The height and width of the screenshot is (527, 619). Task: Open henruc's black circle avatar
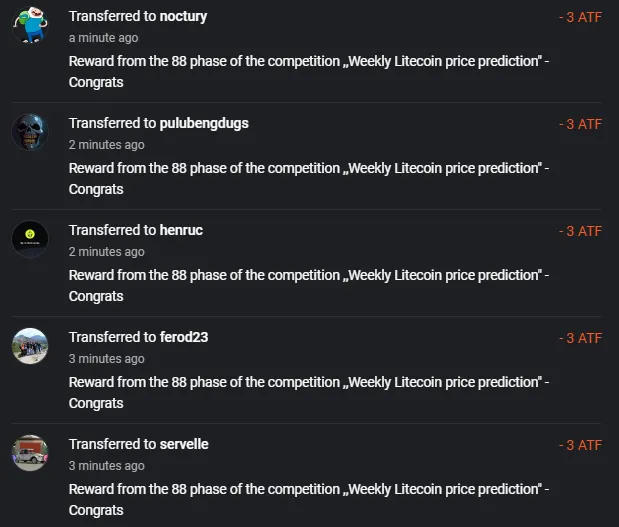click(30, 239)
